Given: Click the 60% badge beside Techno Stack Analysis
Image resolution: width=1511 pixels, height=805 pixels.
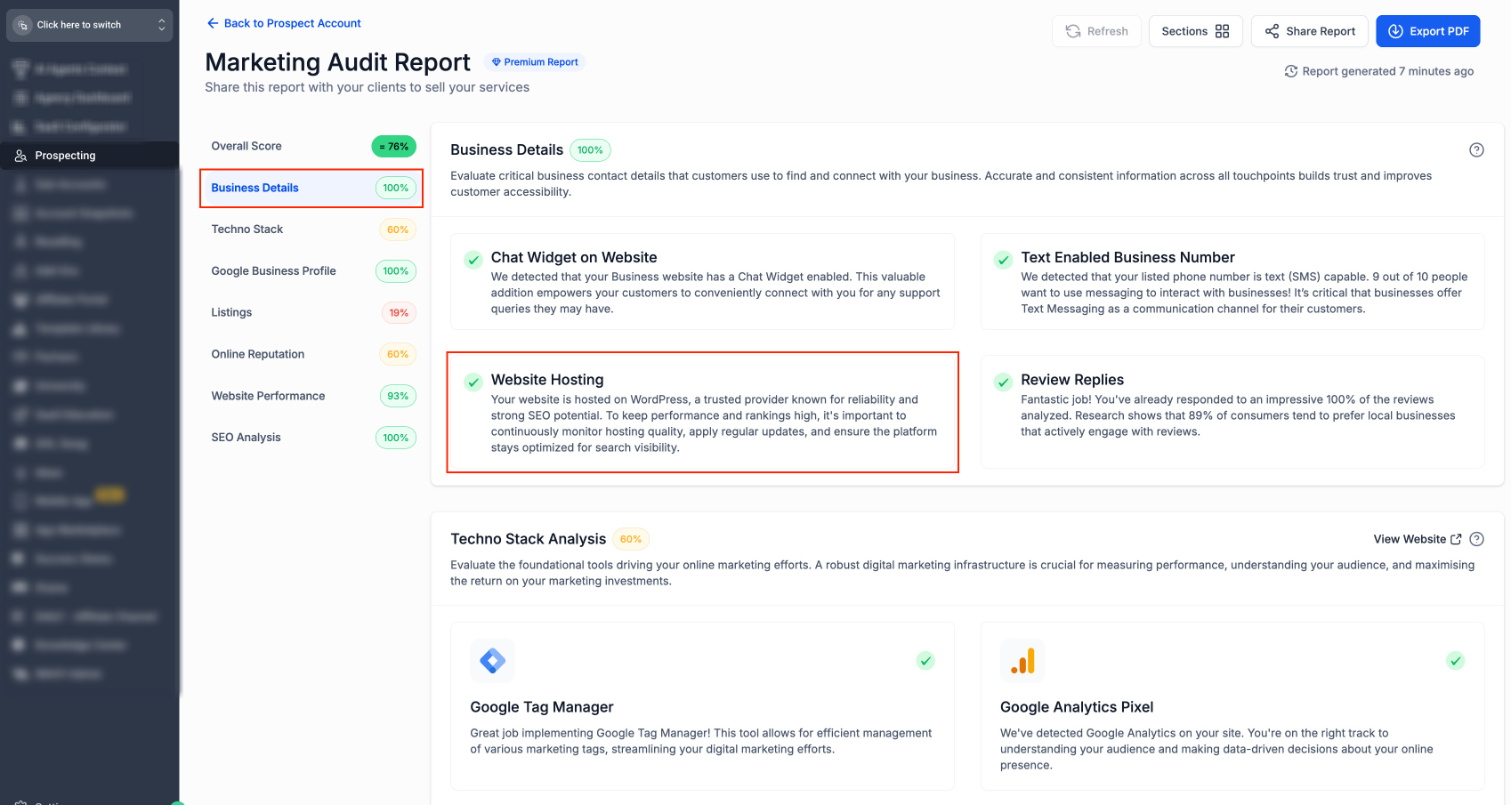Looking at the screenshot, I should (x=631, y=539).
